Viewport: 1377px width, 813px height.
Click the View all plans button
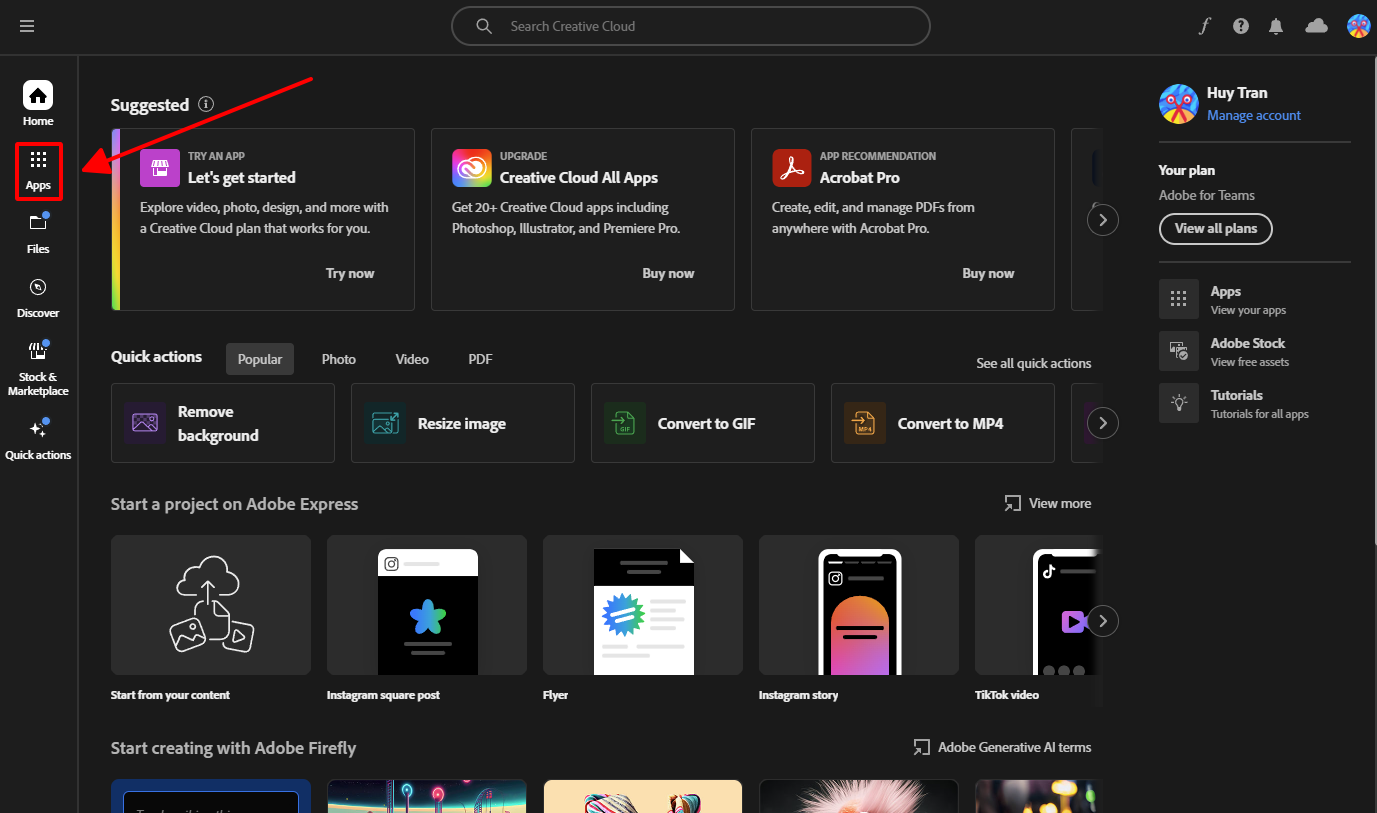[1215, 228]
